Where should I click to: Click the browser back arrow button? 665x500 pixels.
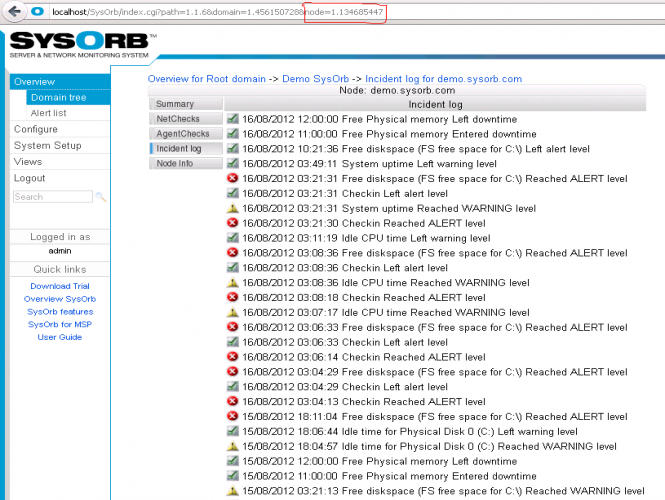click(14, 11)
